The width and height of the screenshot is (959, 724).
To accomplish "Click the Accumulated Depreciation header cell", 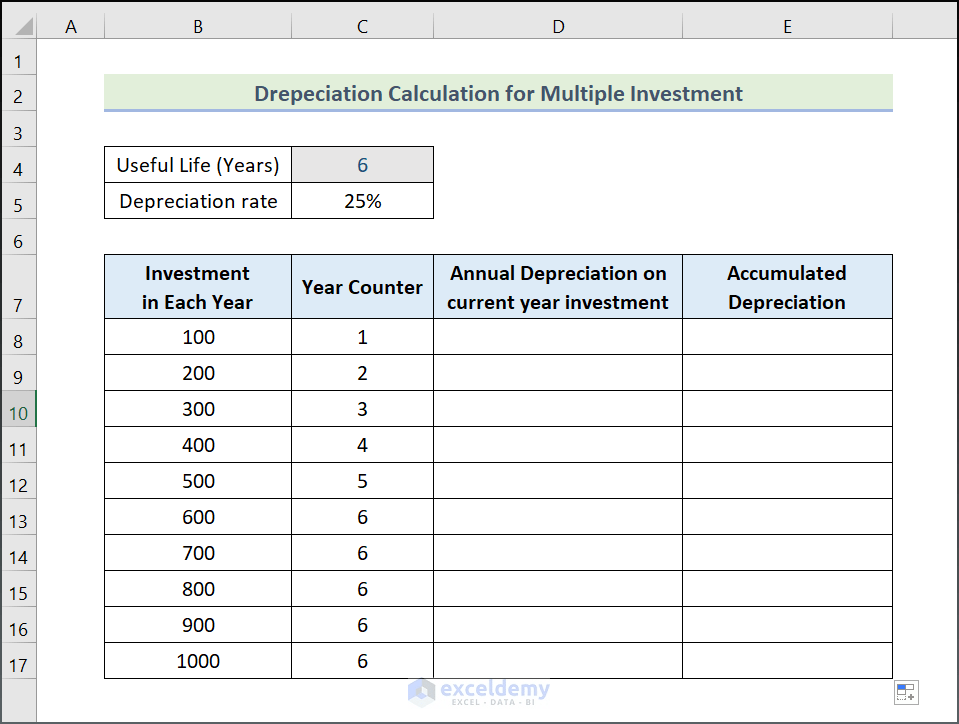I will 787,286.
